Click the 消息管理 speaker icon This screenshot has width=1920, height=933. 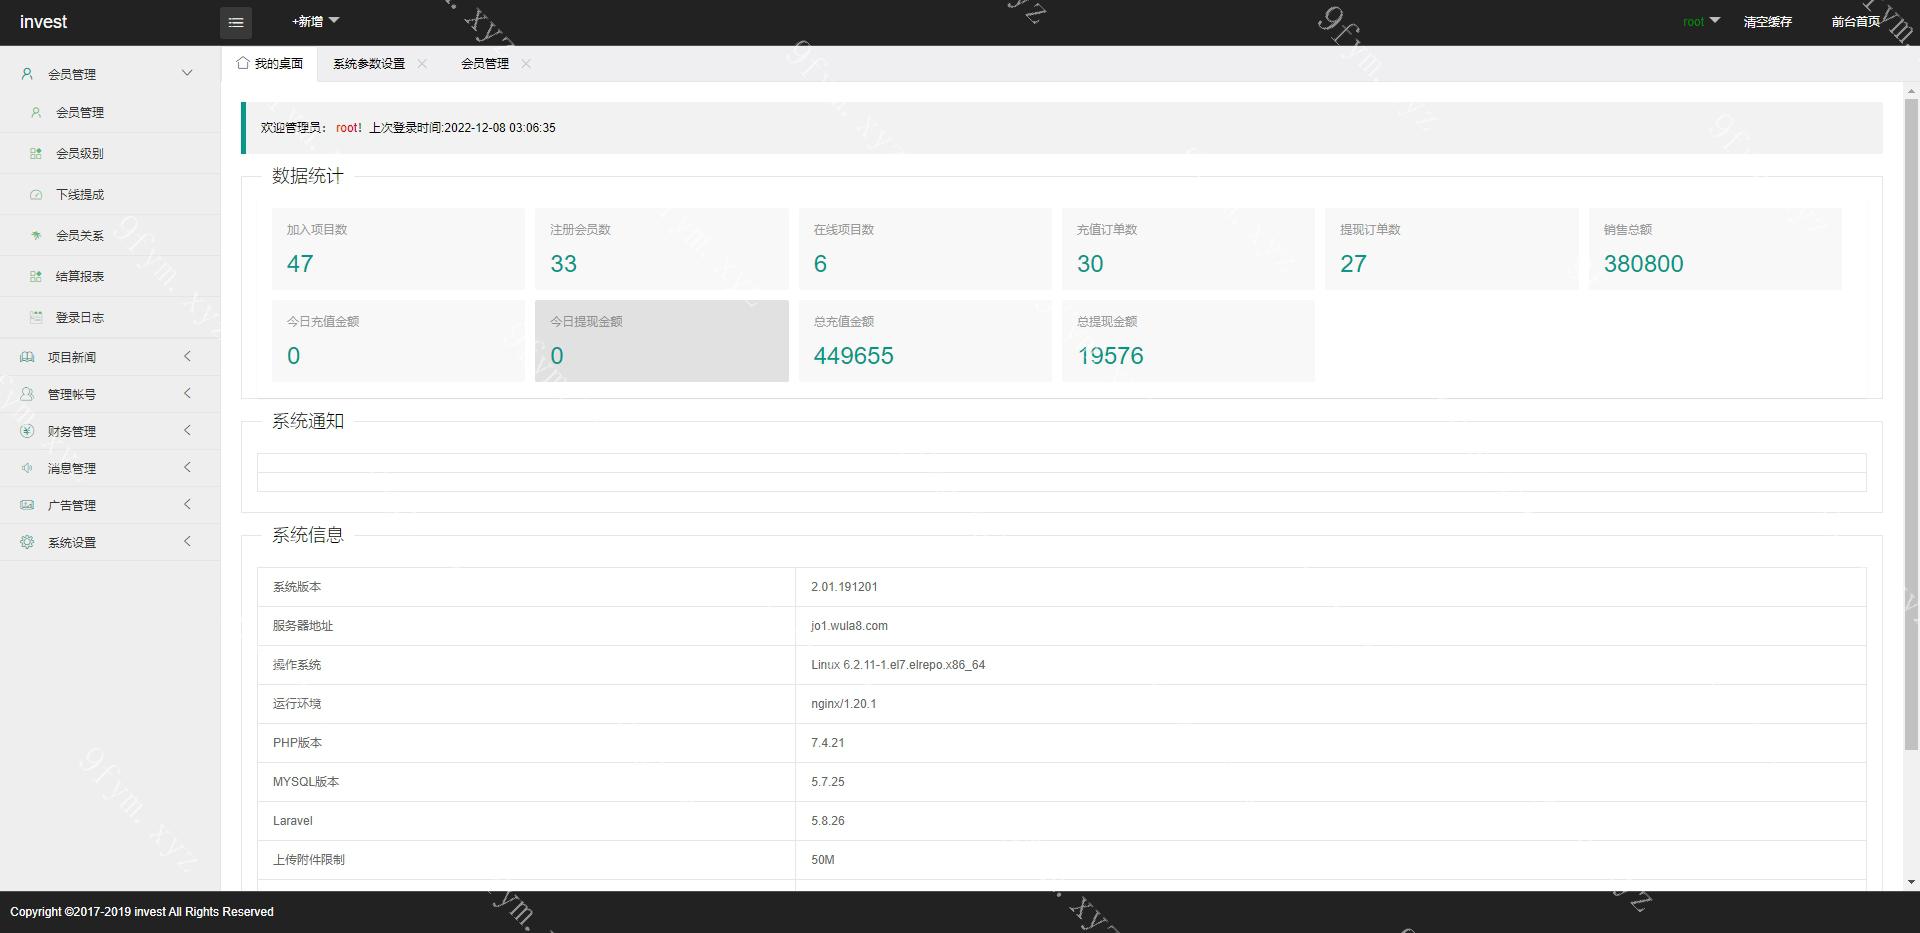point(27,468)
